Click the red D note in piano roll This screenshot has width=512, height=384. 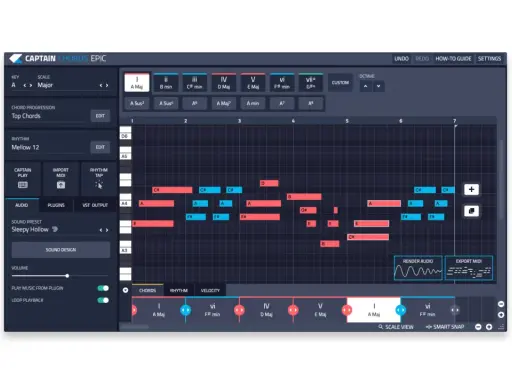click(269, 183)
